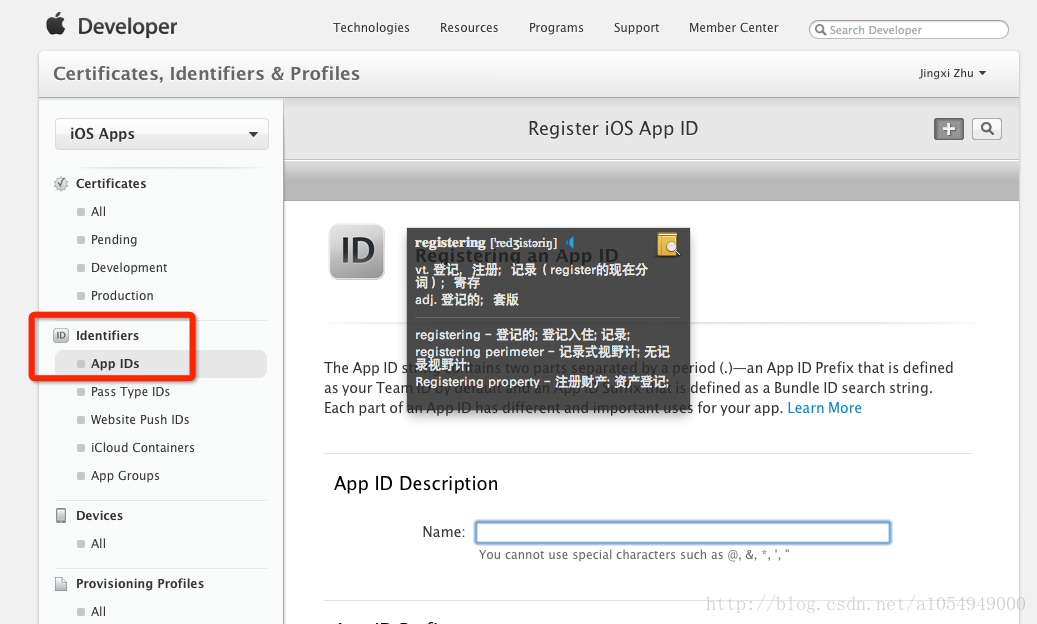Open the Jingxi Zhu account menu
Viewport: 1037px width, 624px height.
tap(952, 73)
